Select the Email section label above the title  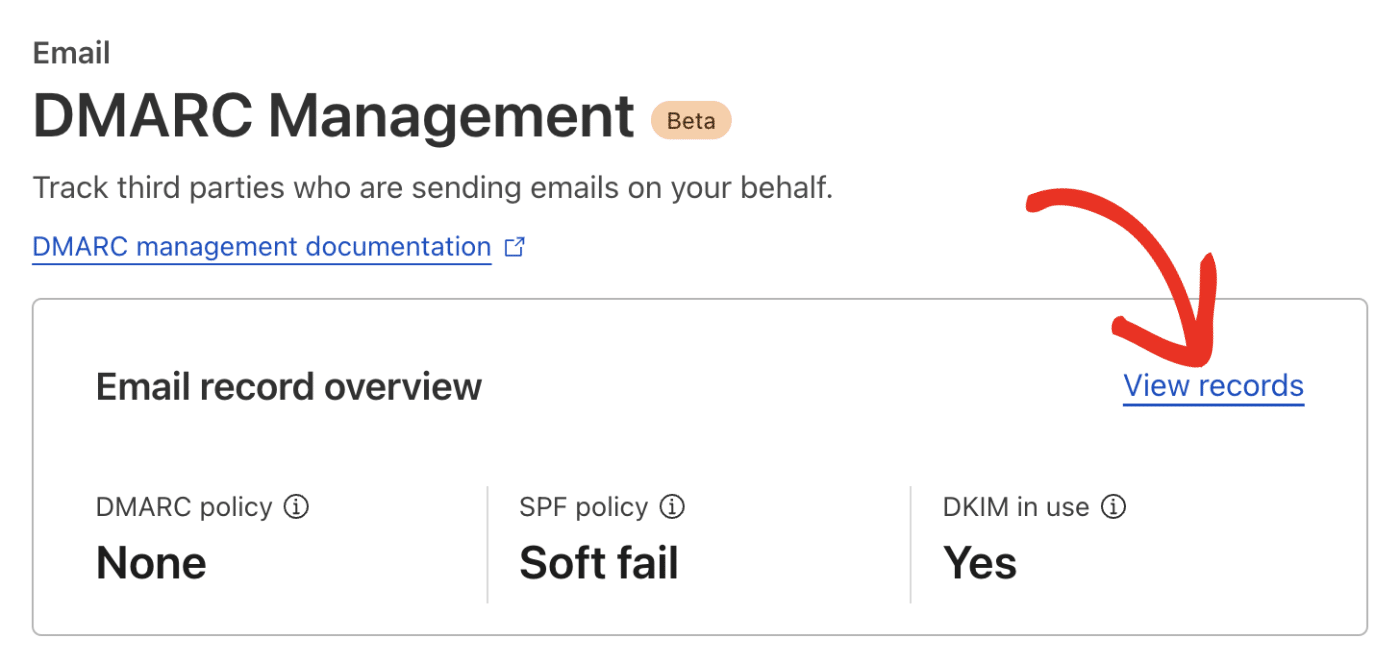coord(72,53)
